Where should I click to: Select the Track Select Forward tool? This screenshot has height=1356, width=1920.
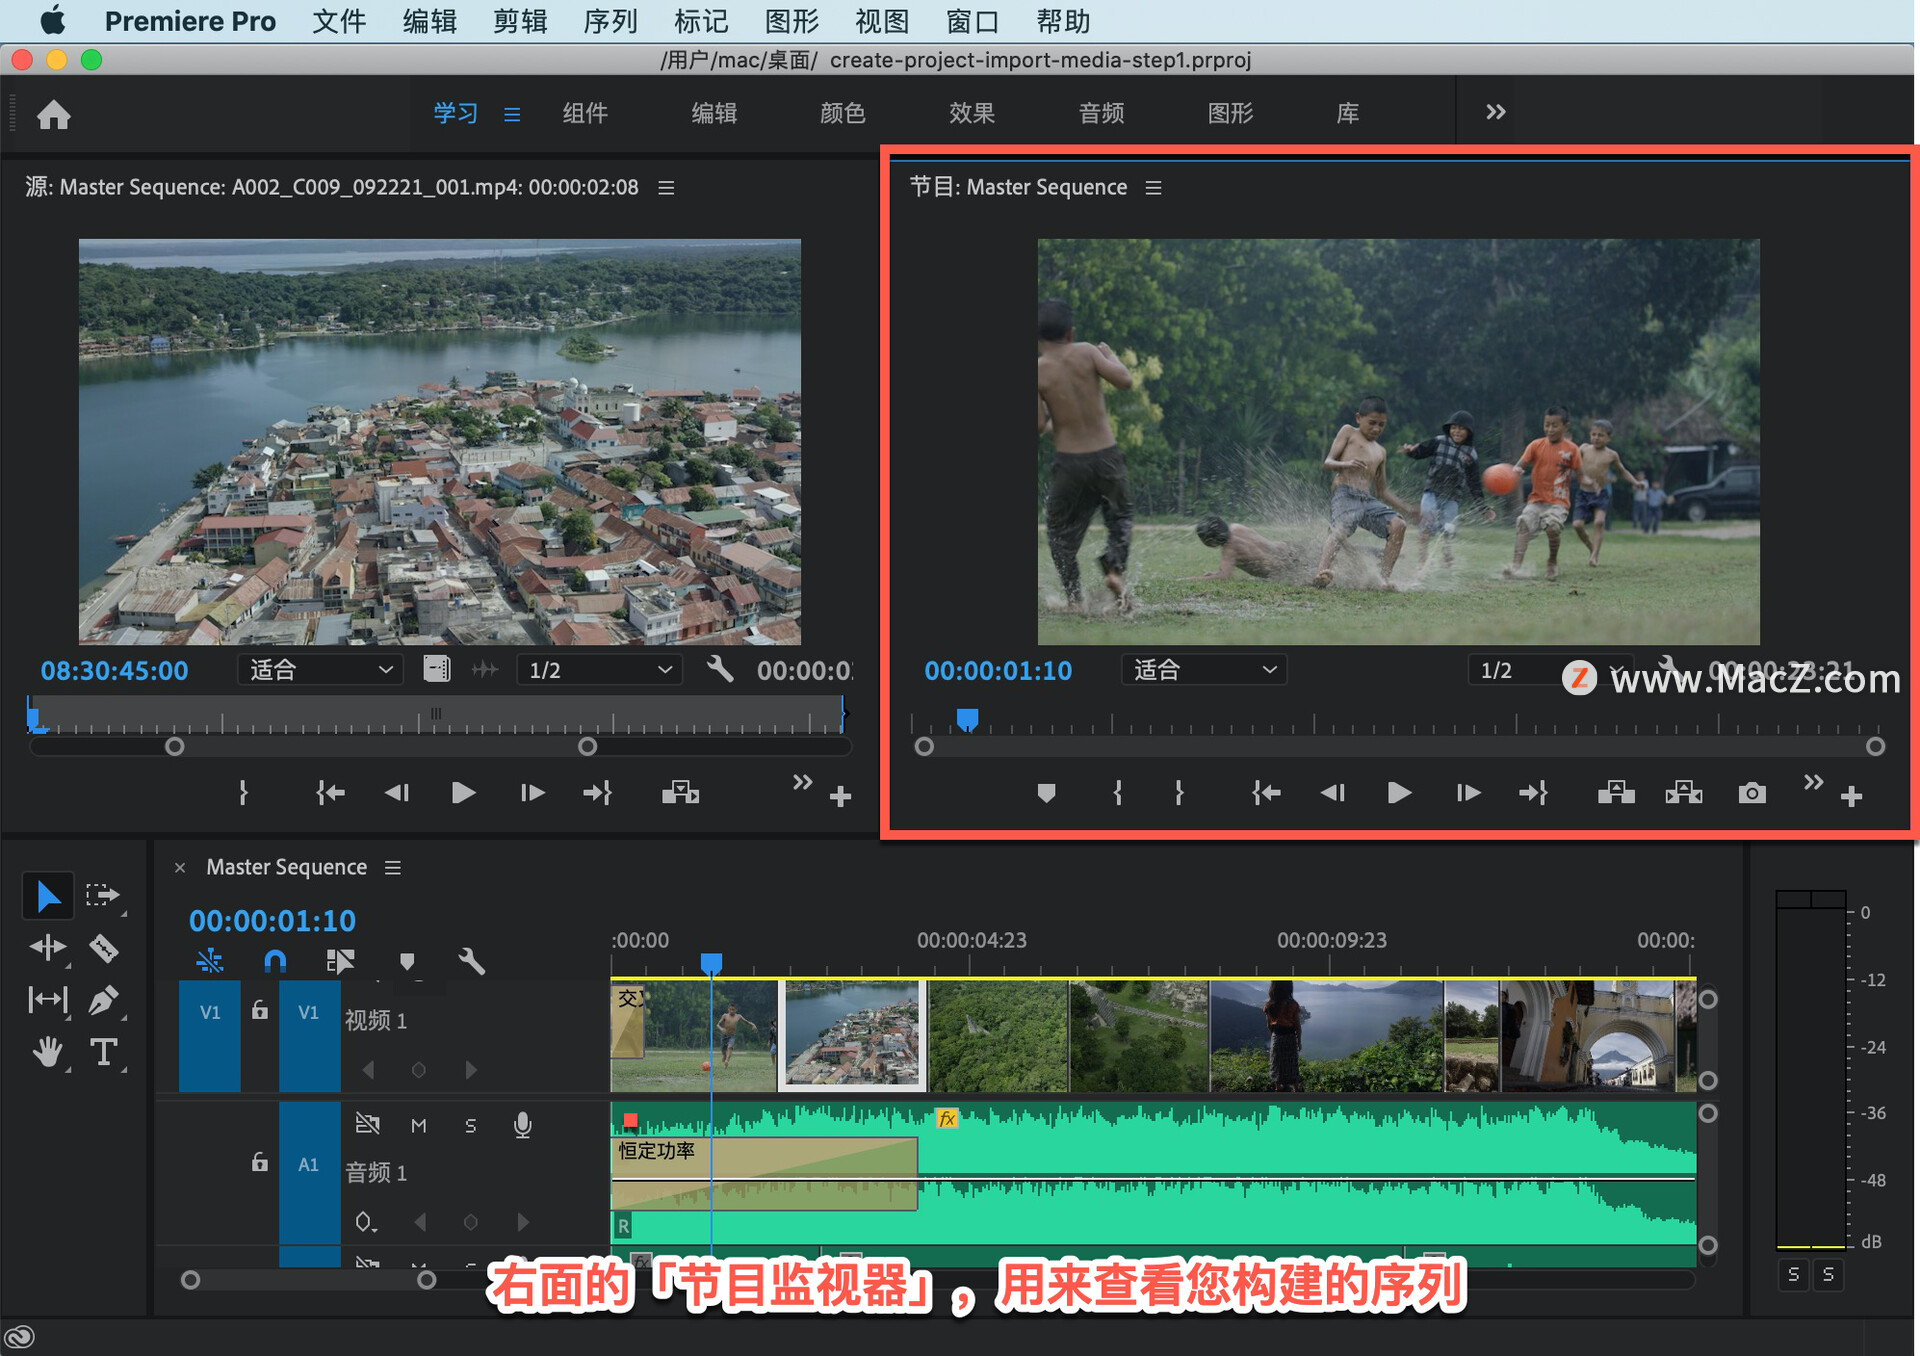coord(102,894)
